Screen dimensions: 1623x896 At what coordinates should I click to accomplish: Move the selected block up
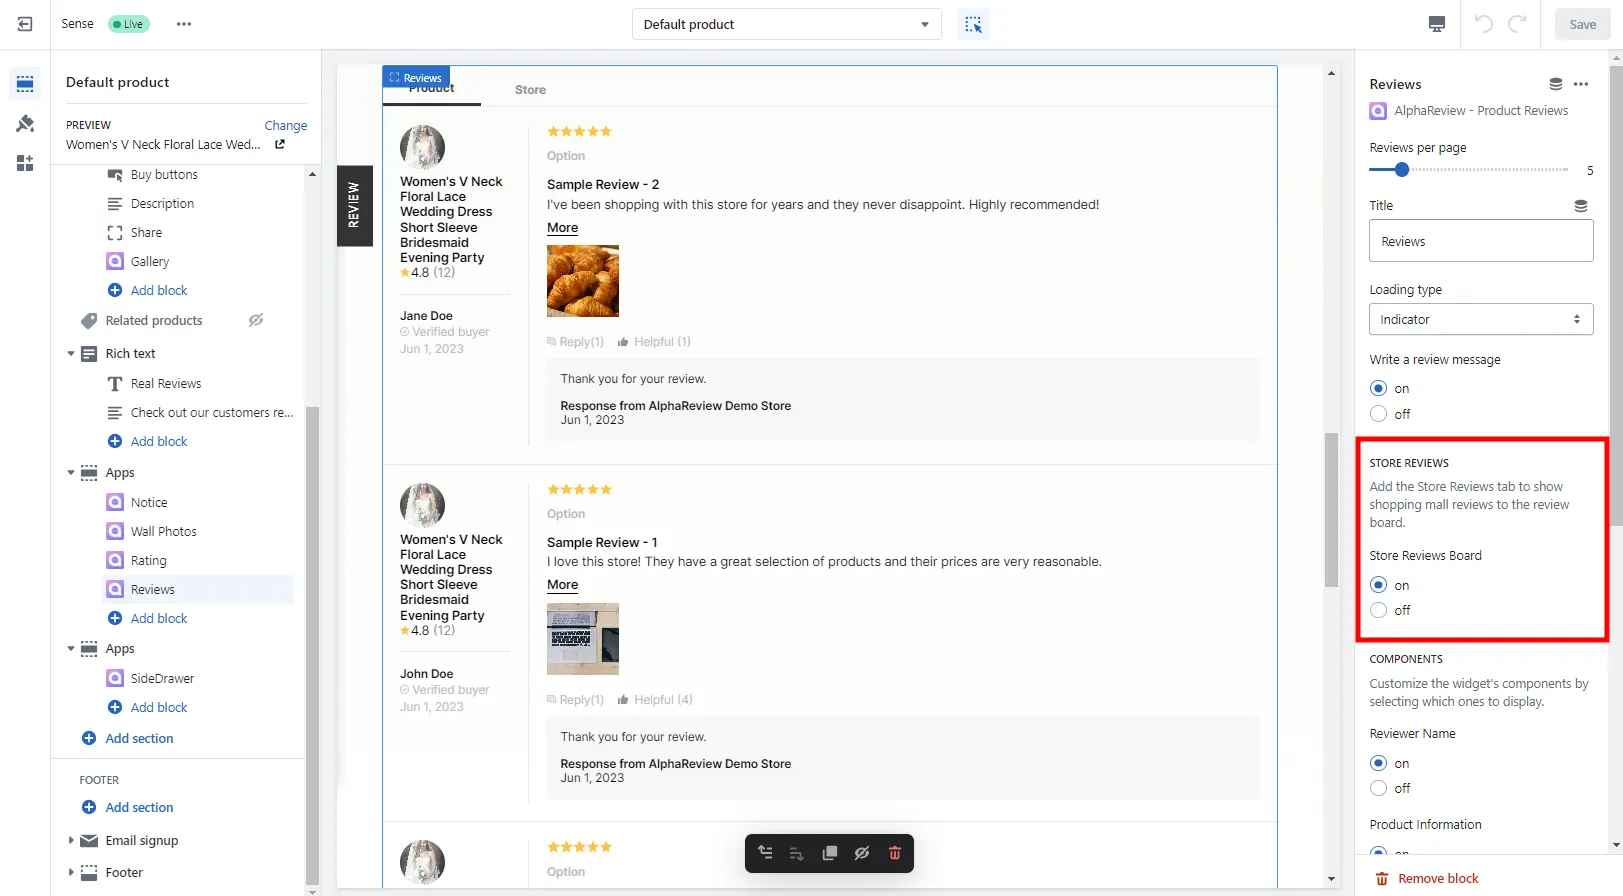765,853
